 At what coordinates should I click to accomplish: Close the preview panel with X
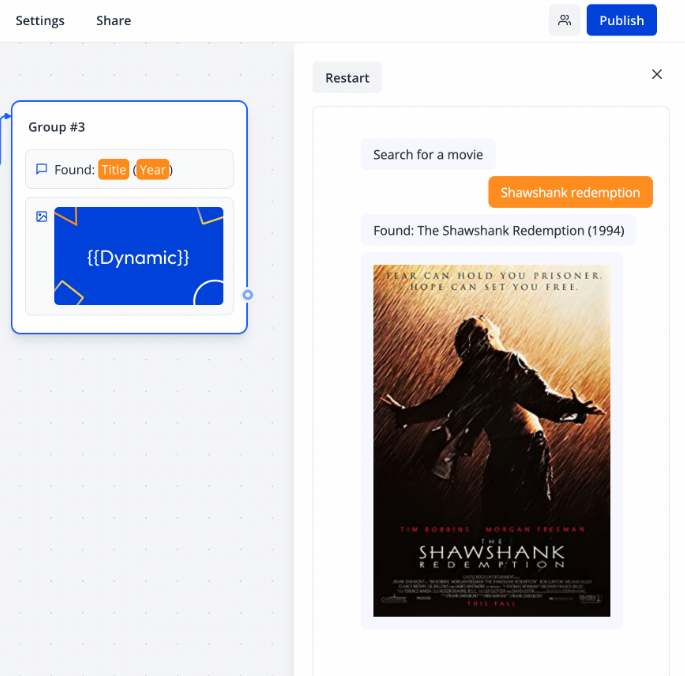pos(657,74)
